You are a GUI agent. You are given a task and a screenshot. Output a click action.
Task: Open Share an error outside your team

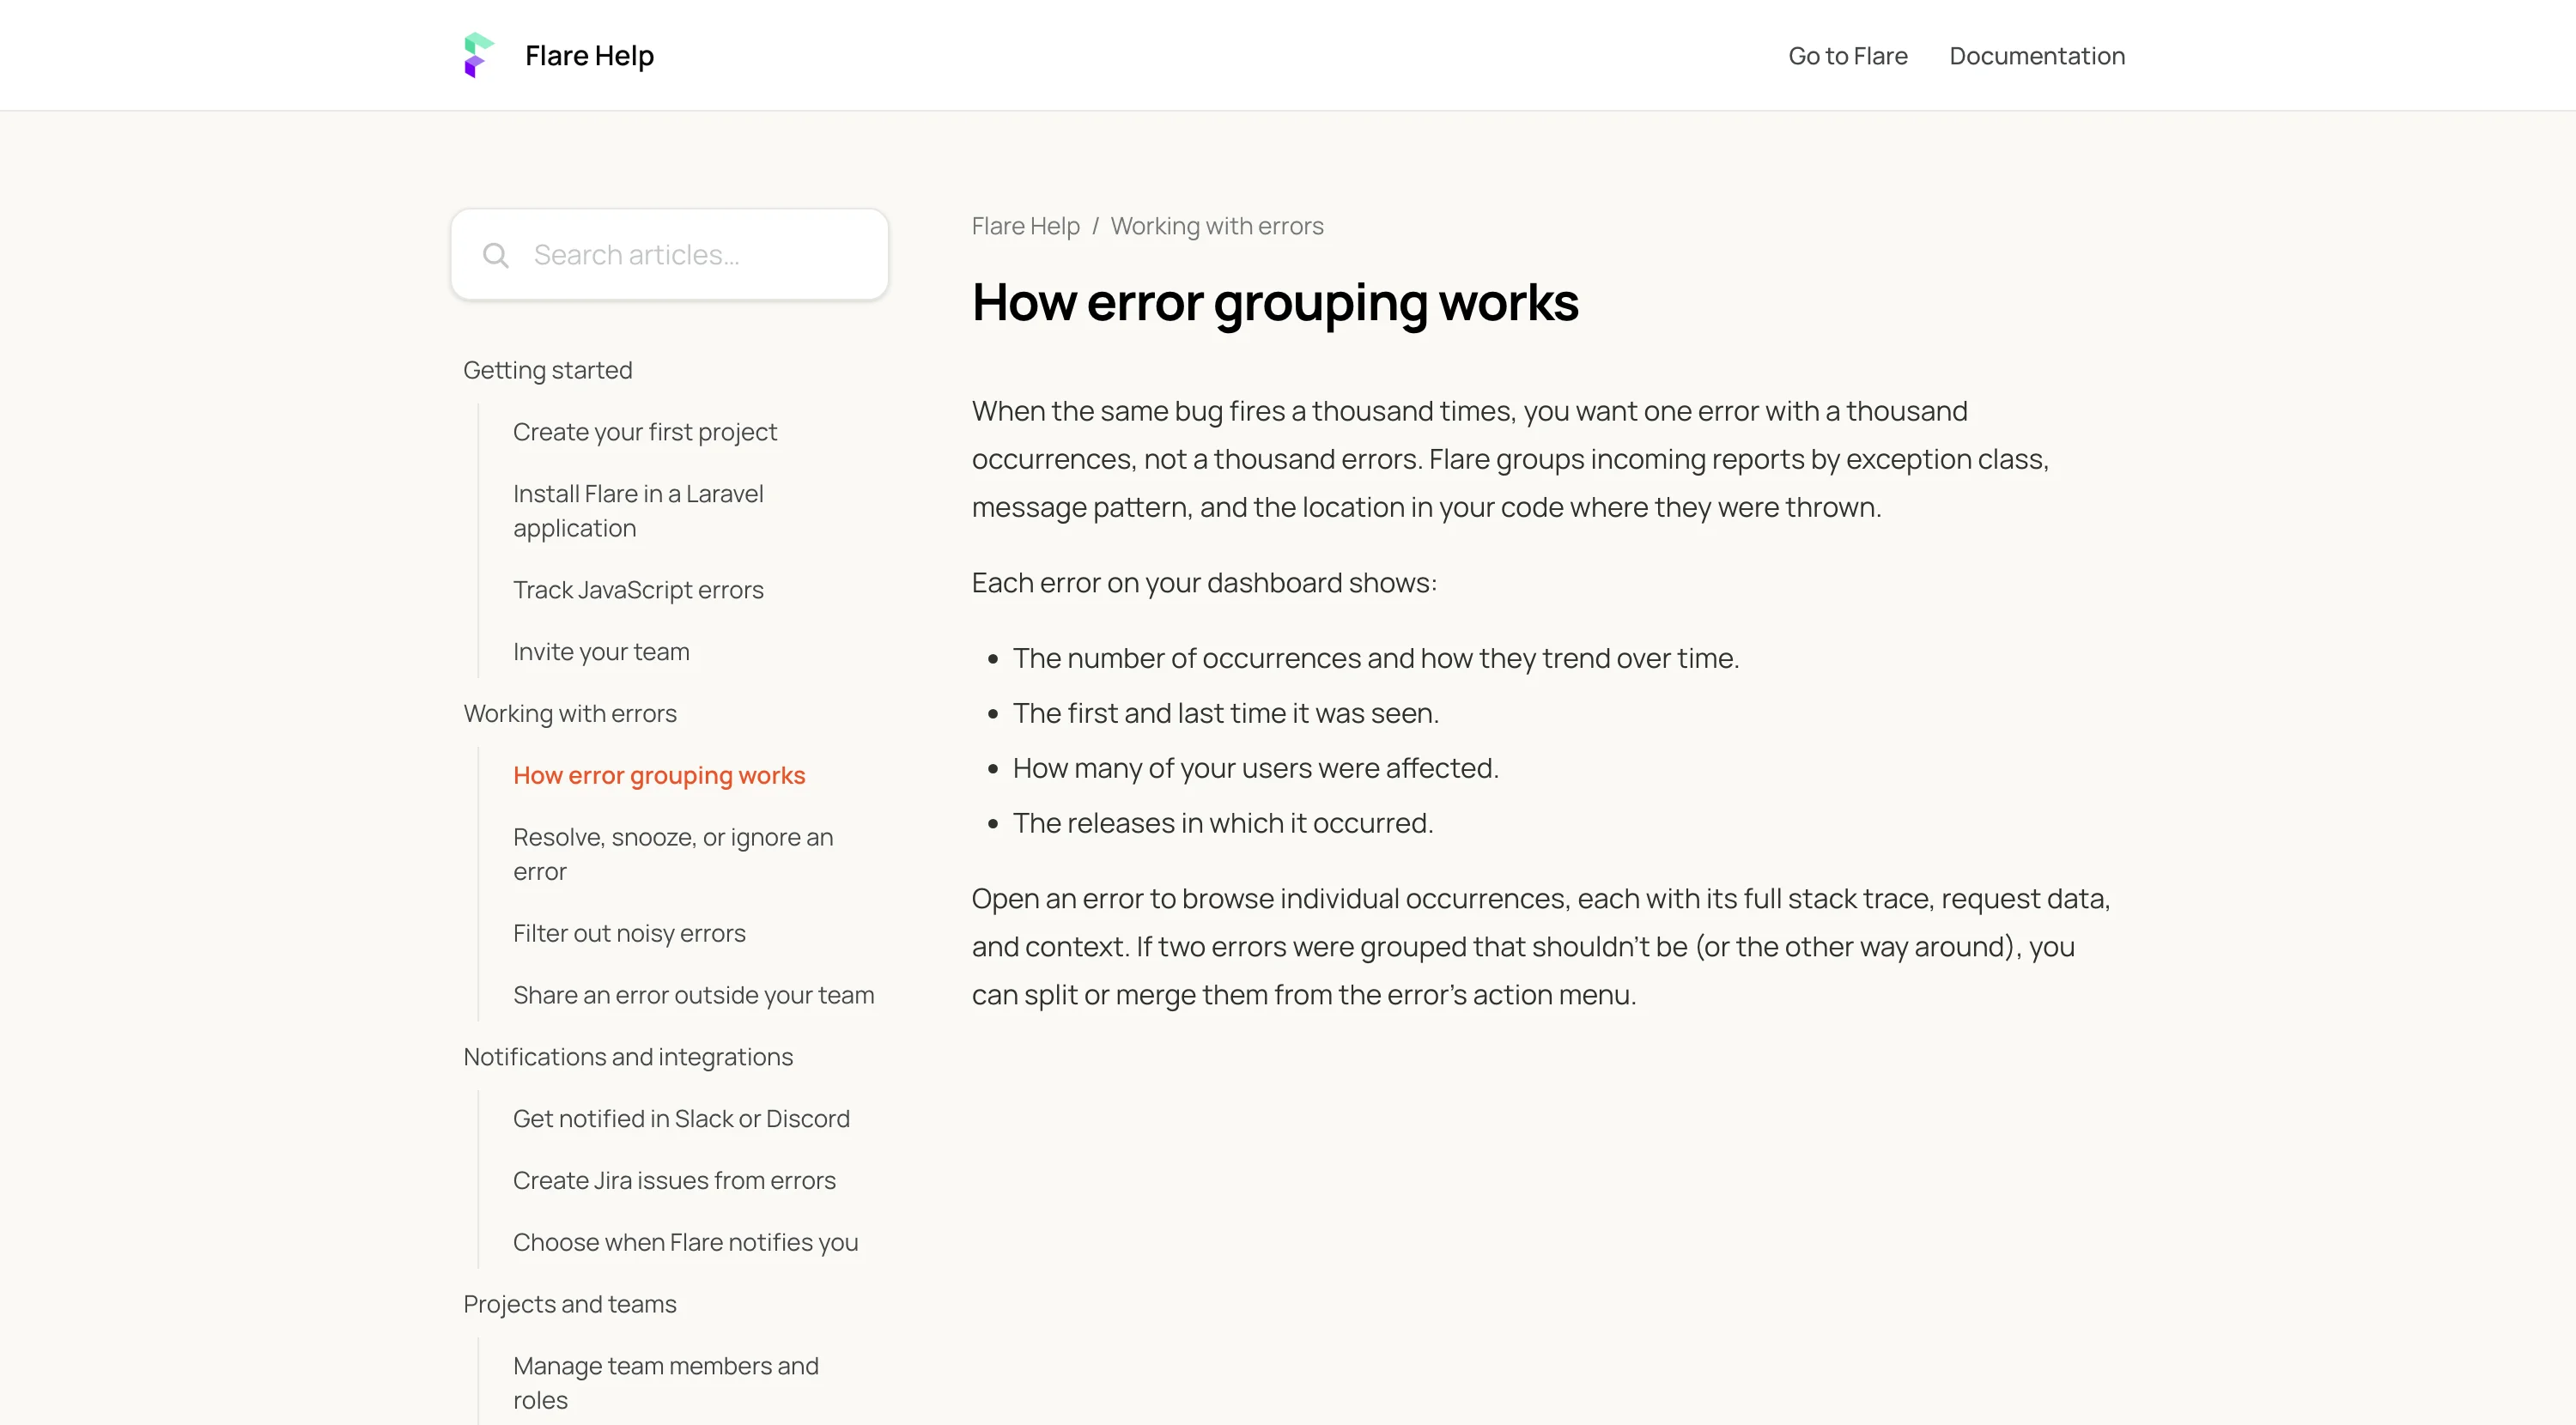(693, 996)
